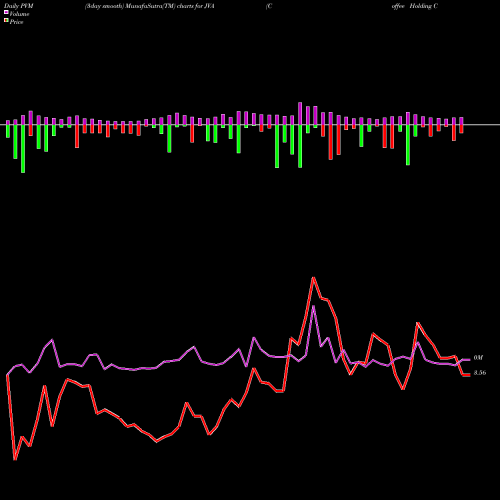The width and height of the screenshot is (500, 500).
Task: Click the Price legend color swatch
Action: tap(6, 21)
